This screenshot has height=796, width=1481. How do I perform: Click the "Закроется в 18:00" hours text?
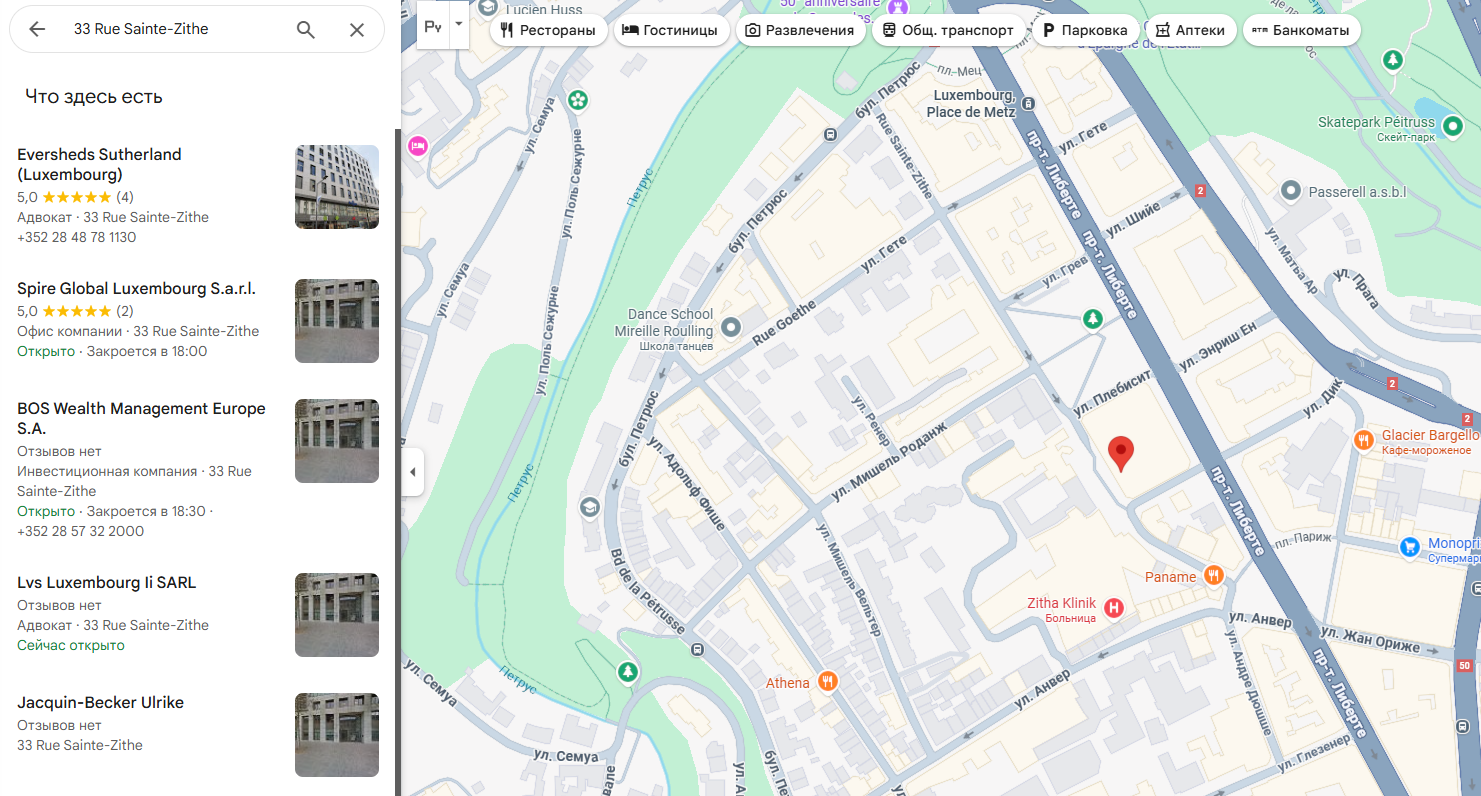(x=147, y=351)
